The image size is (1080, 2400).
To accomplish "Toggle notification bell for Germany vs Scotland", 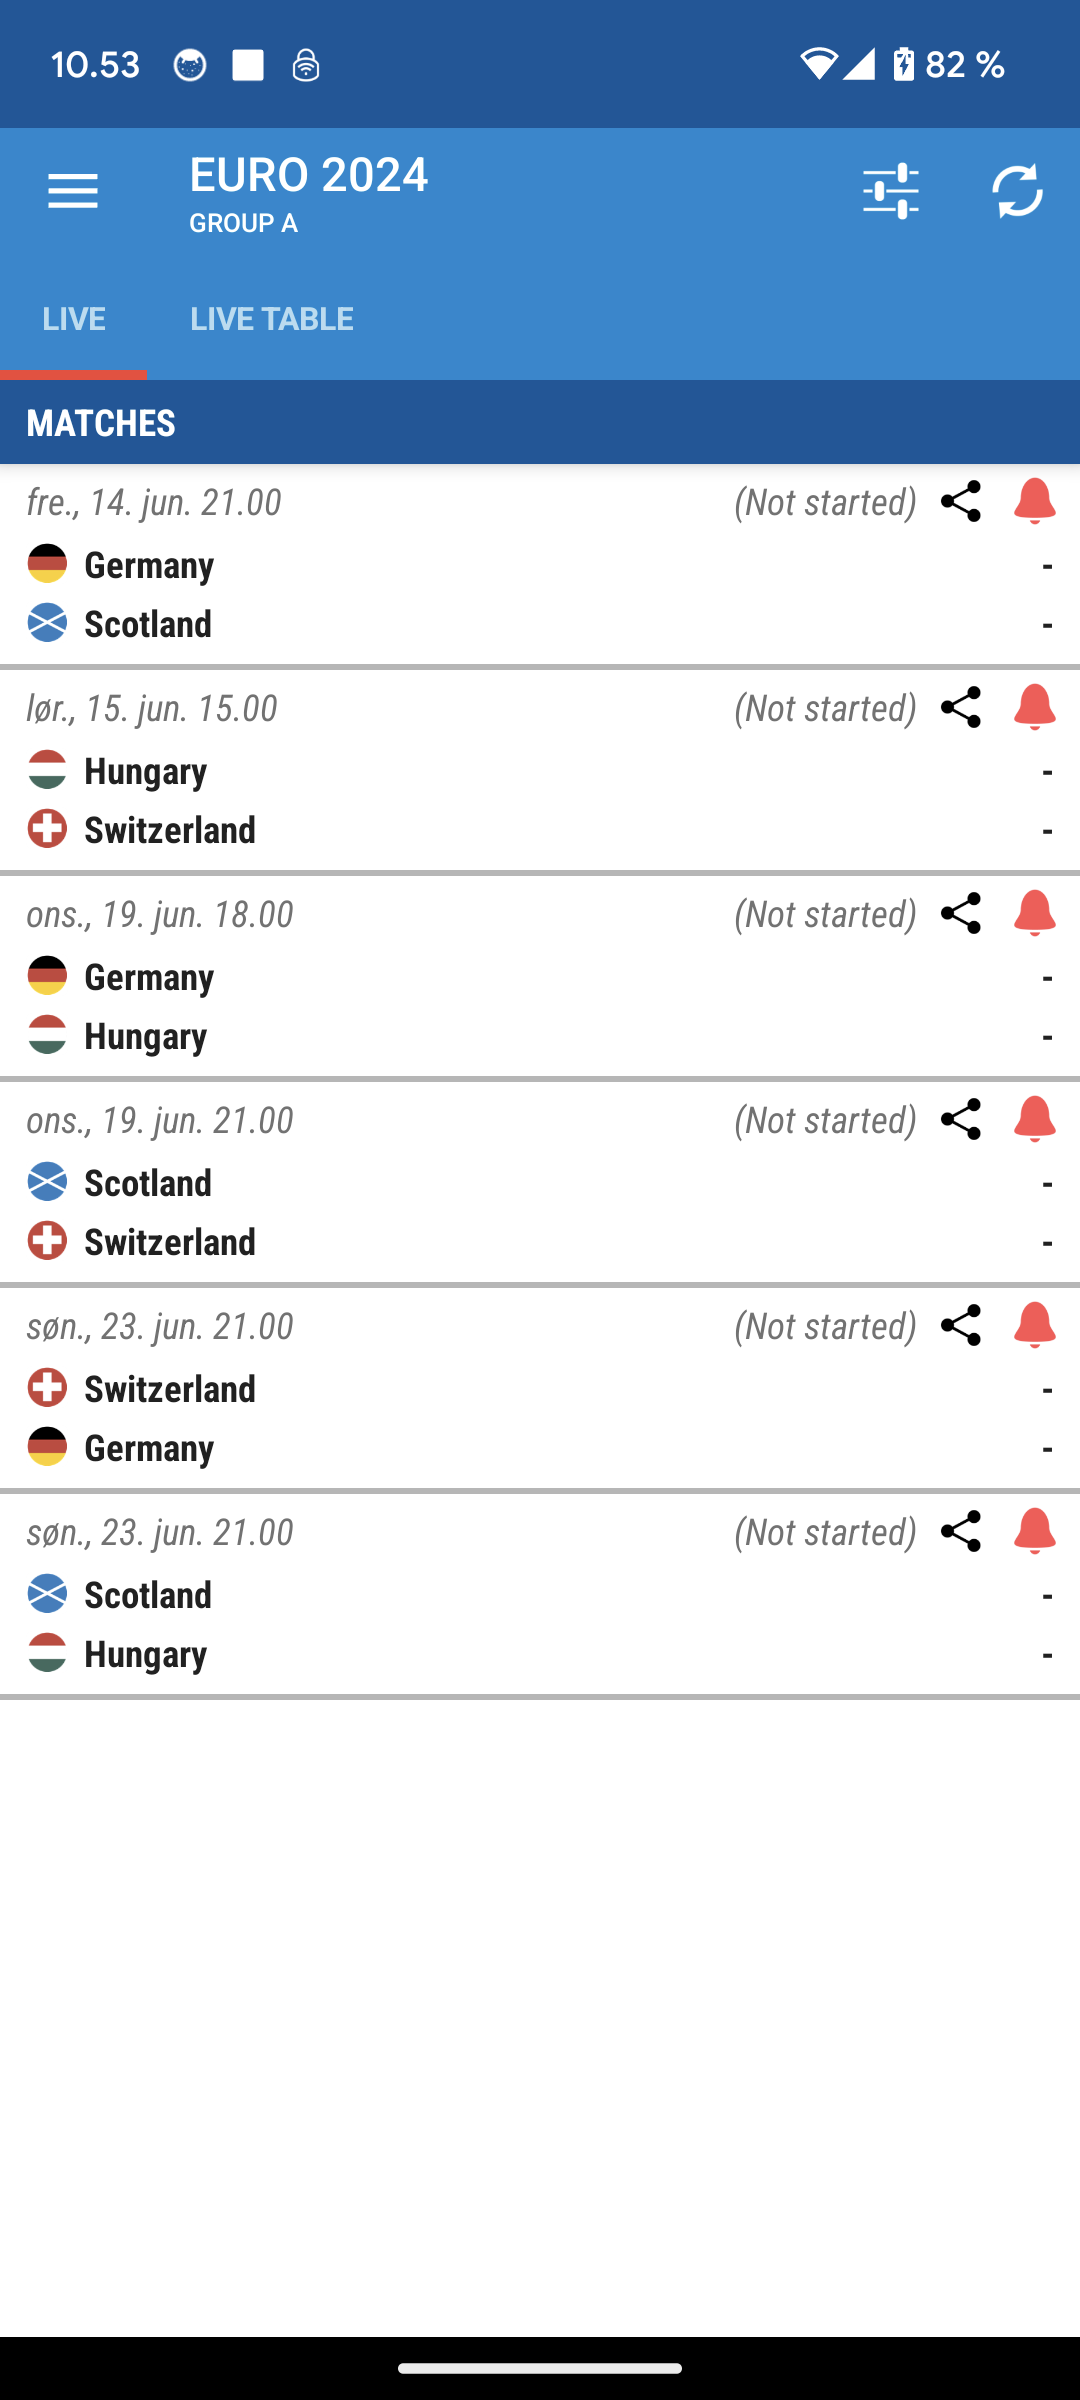I will 1034,501.
